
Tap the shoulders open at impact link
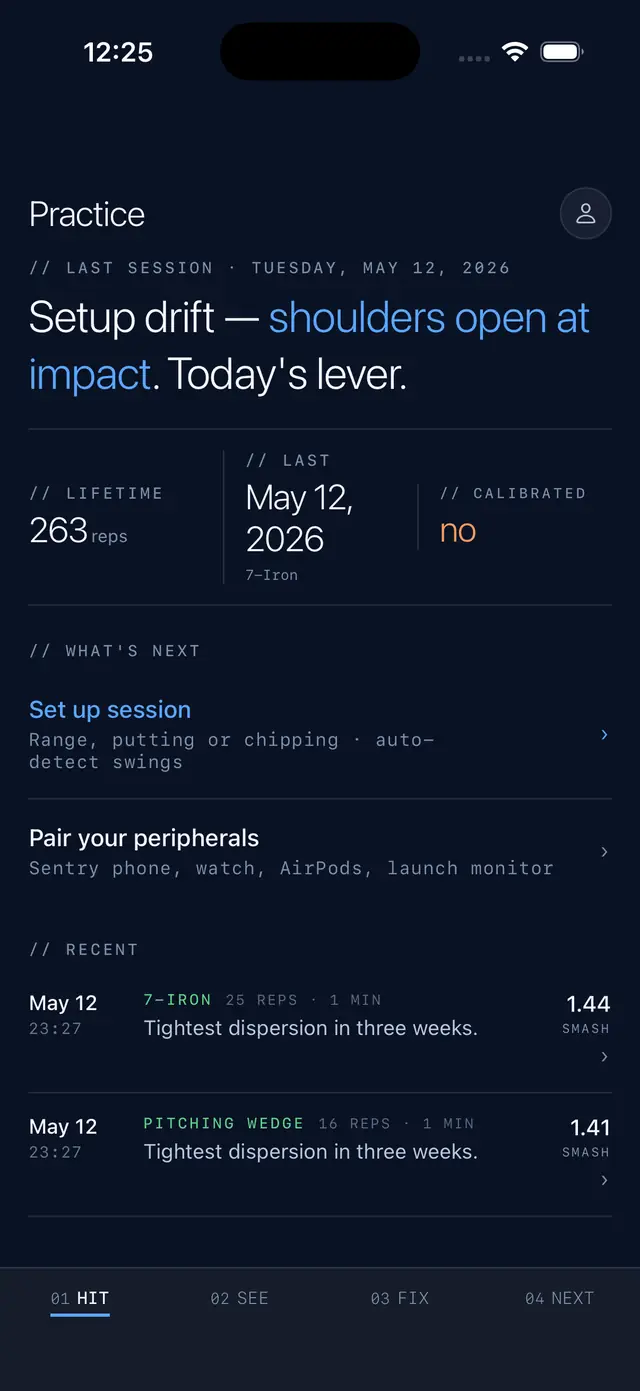tap(309, 345)
